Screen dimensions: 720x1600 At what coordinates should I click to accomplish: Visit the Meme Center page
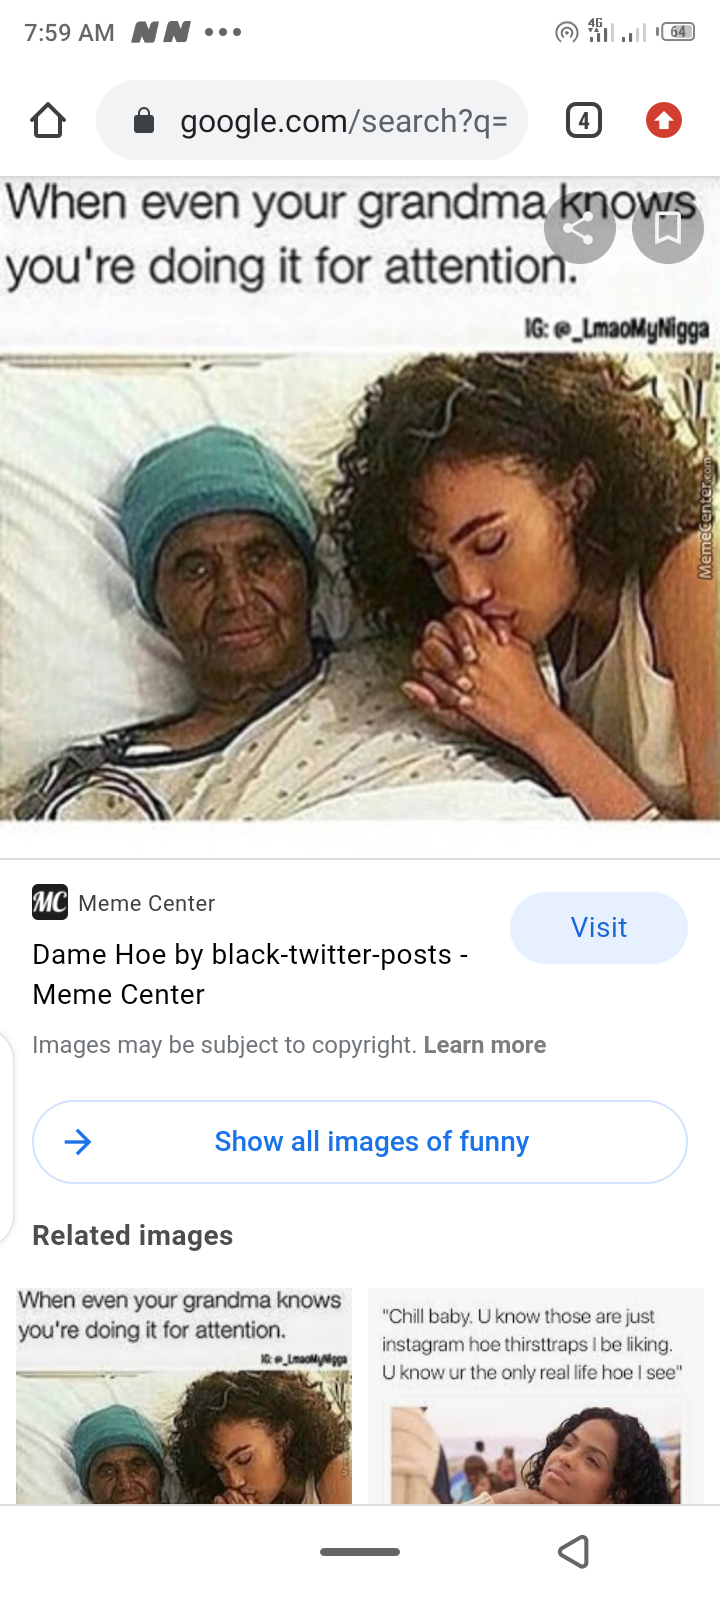pos(599,928)
